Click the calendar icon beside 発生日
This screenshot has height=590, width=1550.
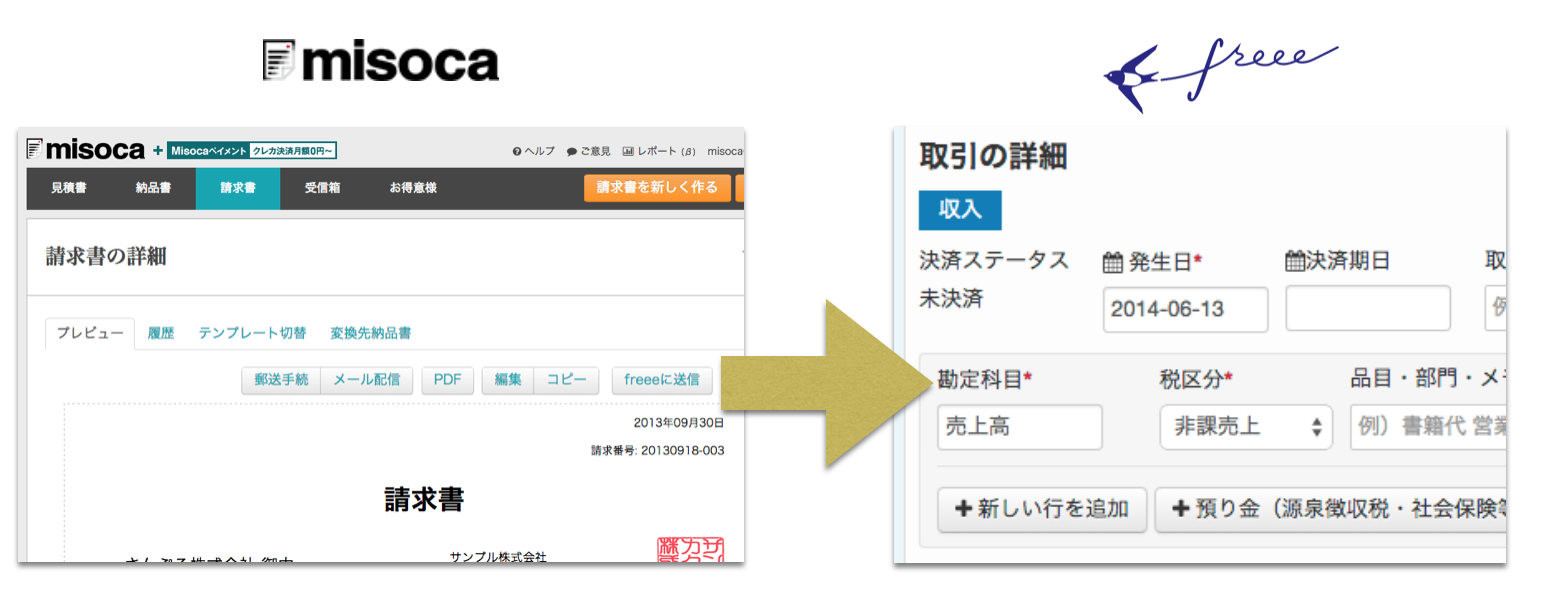(x=1113, y=262)
